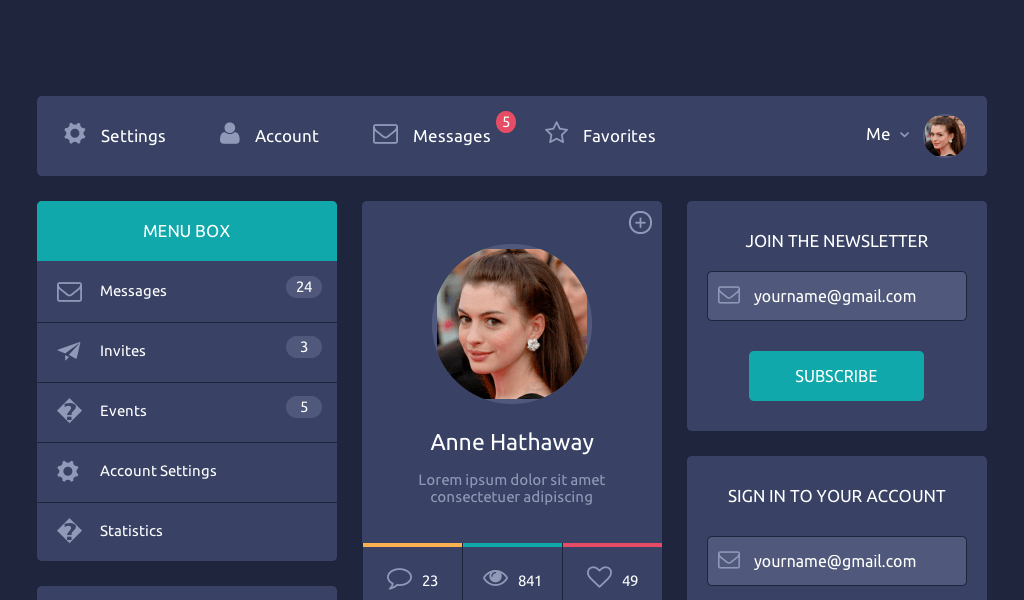Open Statistics from the sidebar menu
The image size is (1024, 600).
131,531
